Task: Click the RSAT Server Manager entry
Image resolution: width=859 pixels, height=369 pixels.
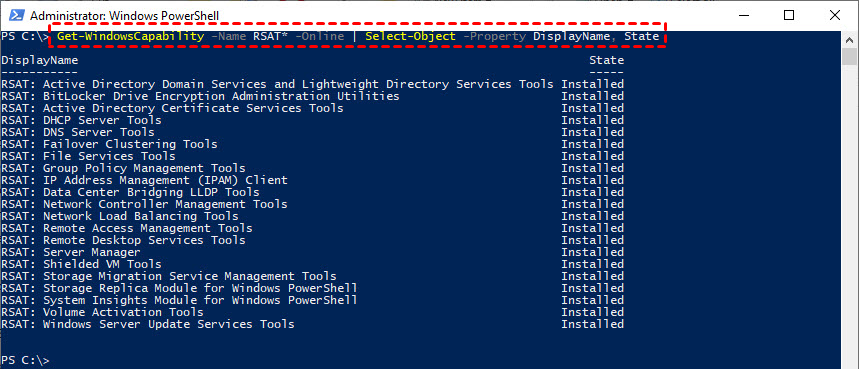Action: pos(71,252)
